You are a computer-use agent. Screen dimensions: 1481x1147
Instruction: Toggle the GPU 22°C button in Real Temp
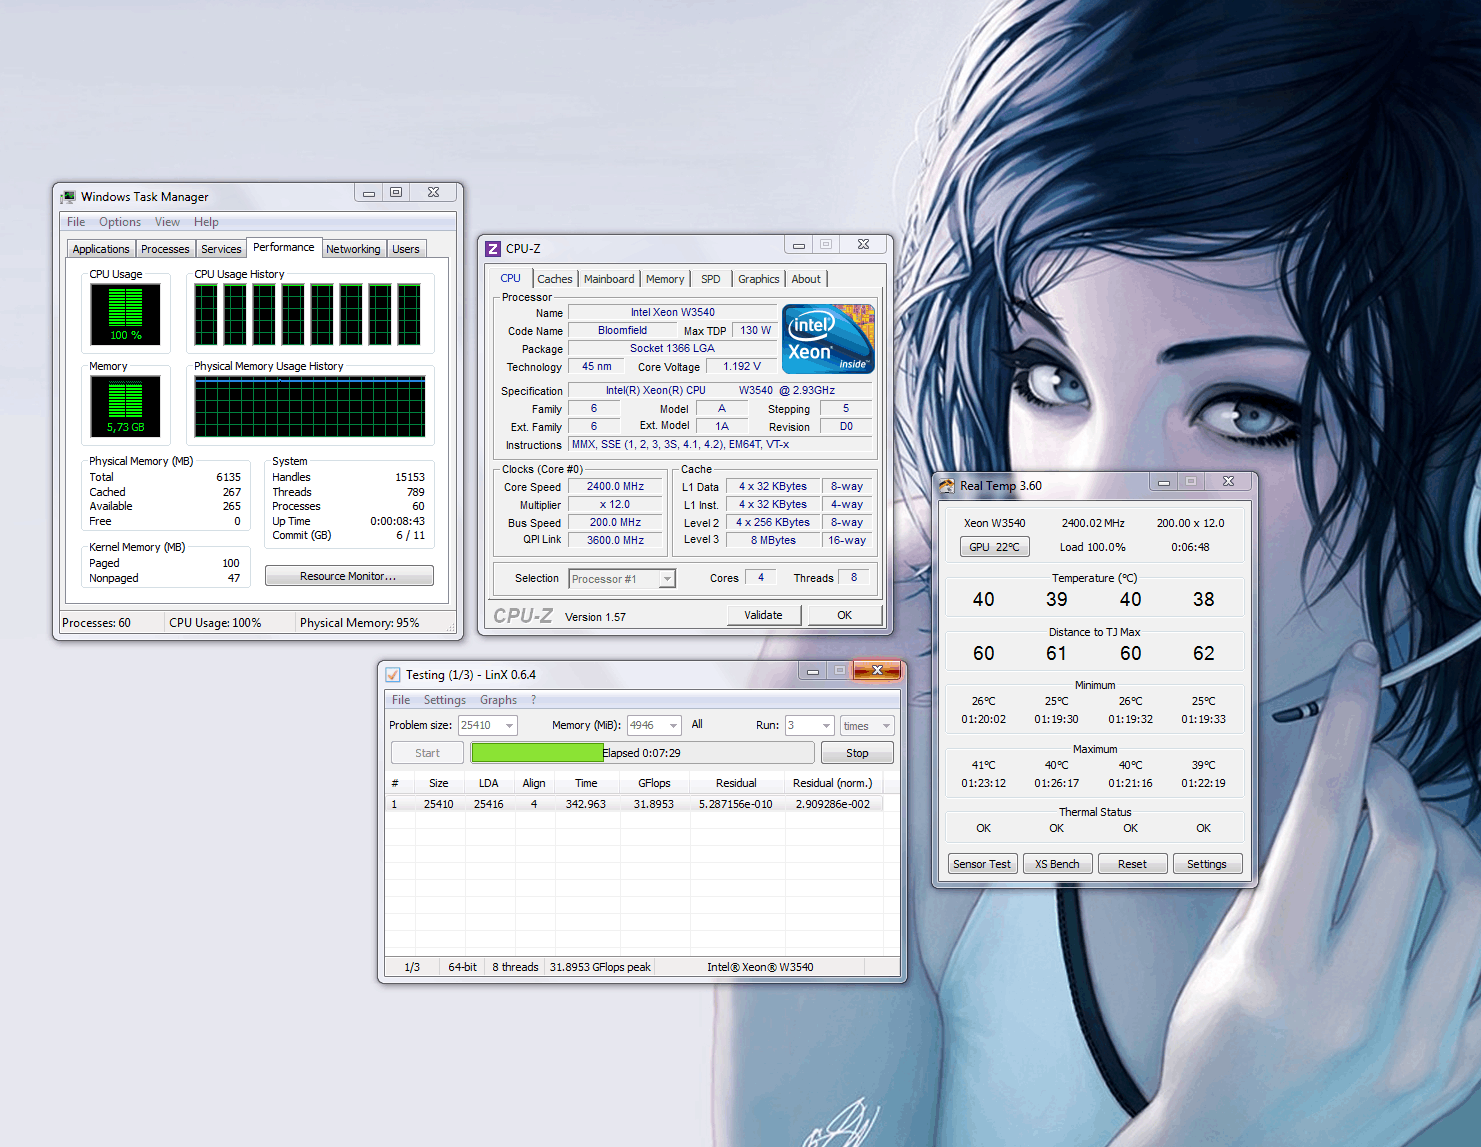tap(994, 547)
